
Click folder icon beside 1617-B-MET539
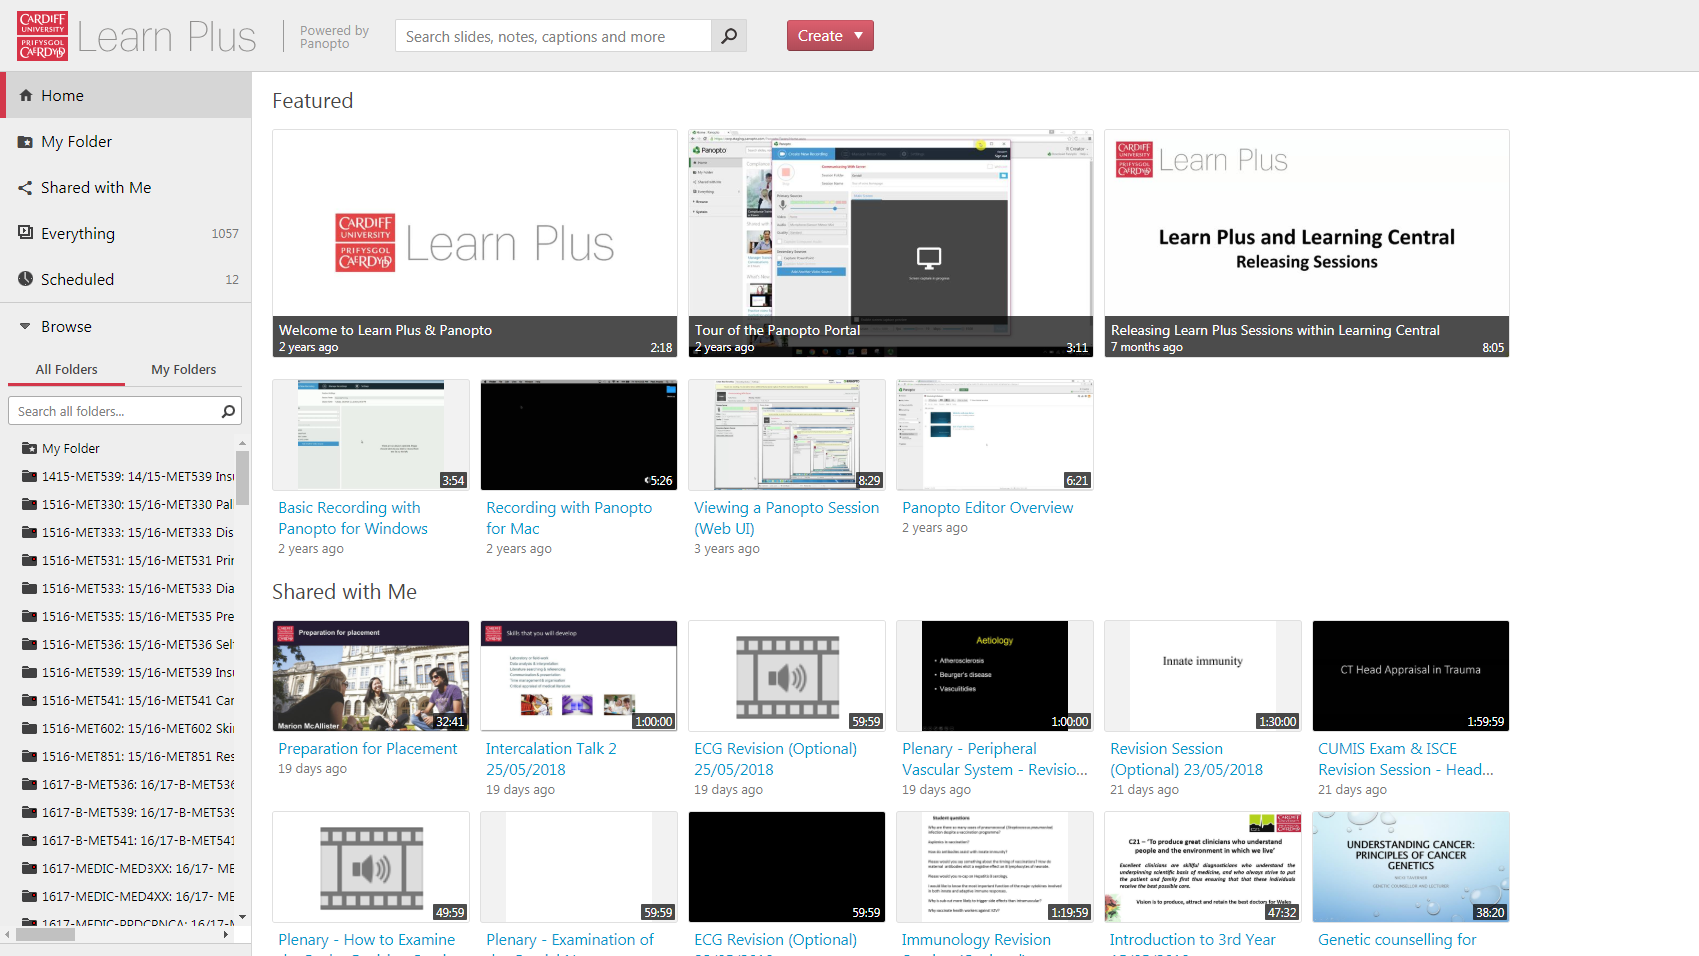coord(29,812)
